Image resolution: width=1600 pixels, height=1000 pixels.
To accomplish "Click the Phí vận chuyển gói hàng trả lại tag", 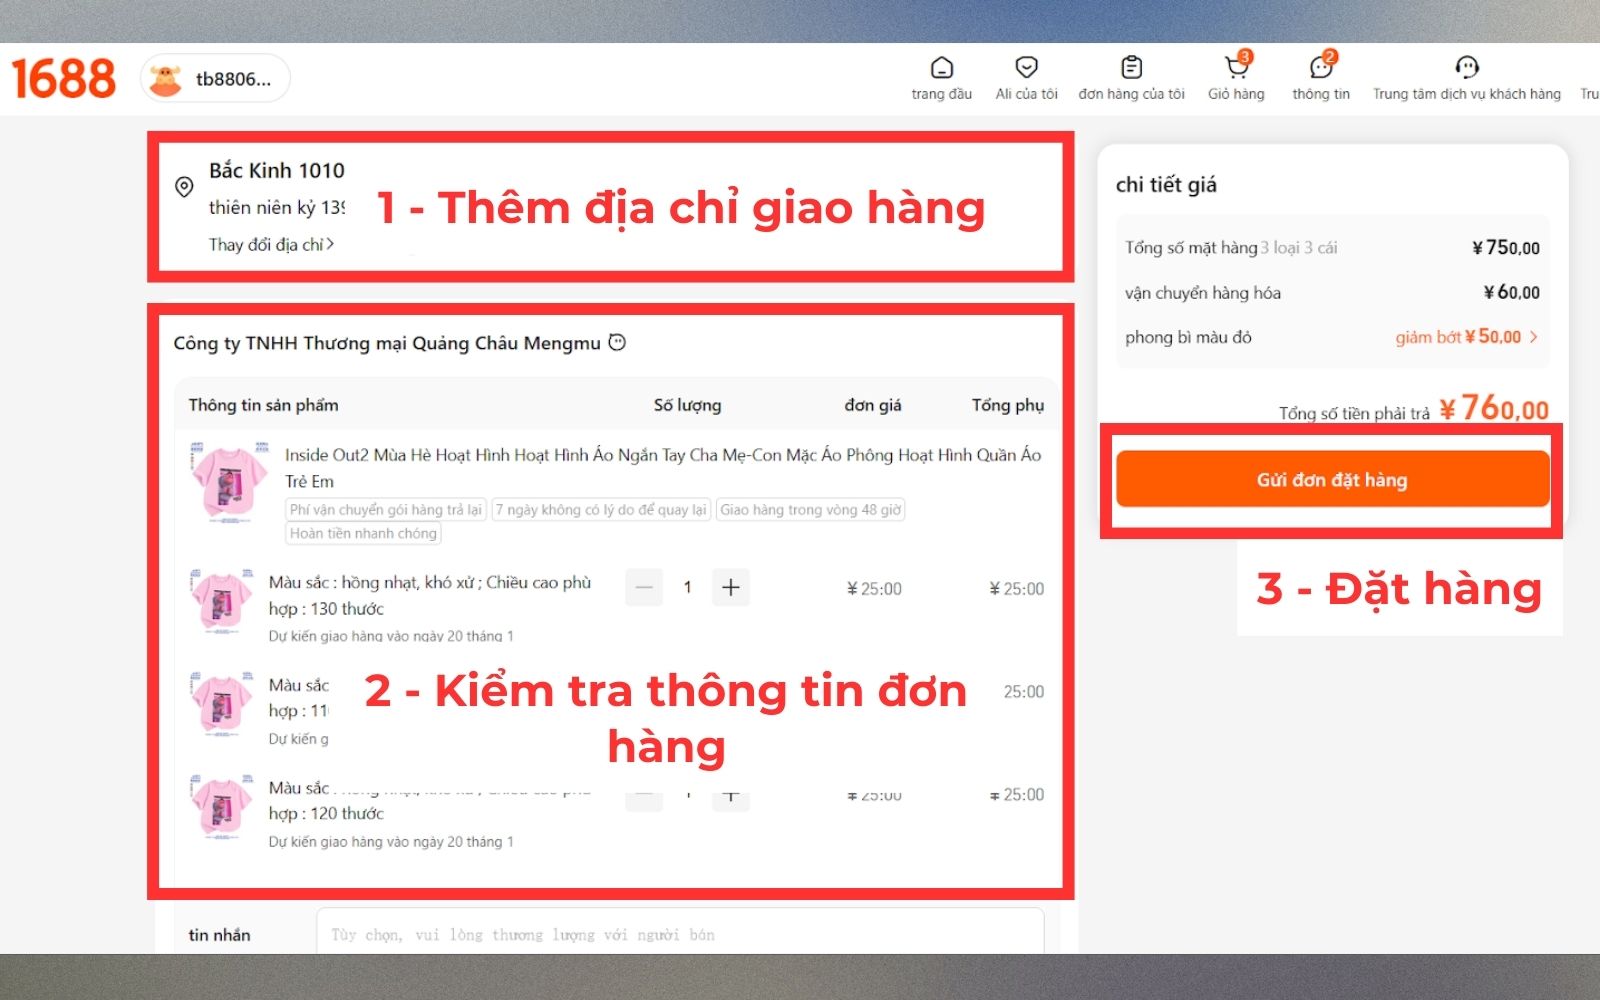I will 386,509.
